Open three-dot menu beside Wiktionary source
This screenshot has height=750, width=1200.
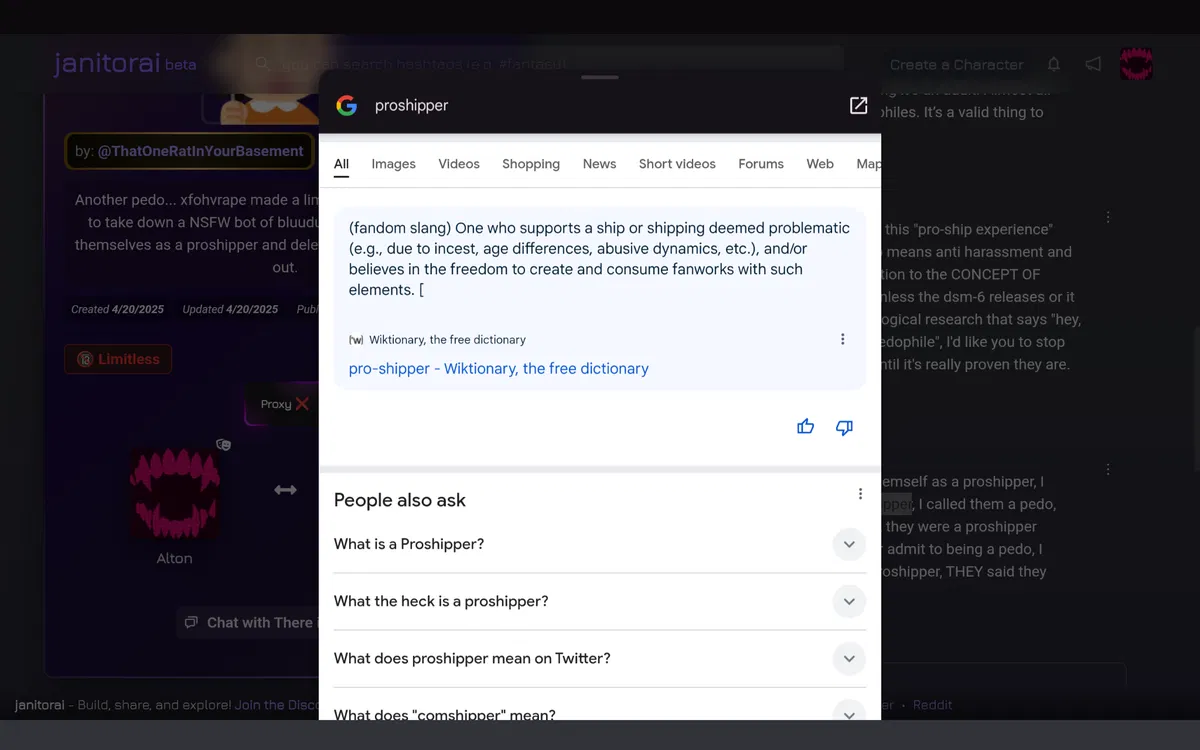pyautogui.click(x=842, y=340)
